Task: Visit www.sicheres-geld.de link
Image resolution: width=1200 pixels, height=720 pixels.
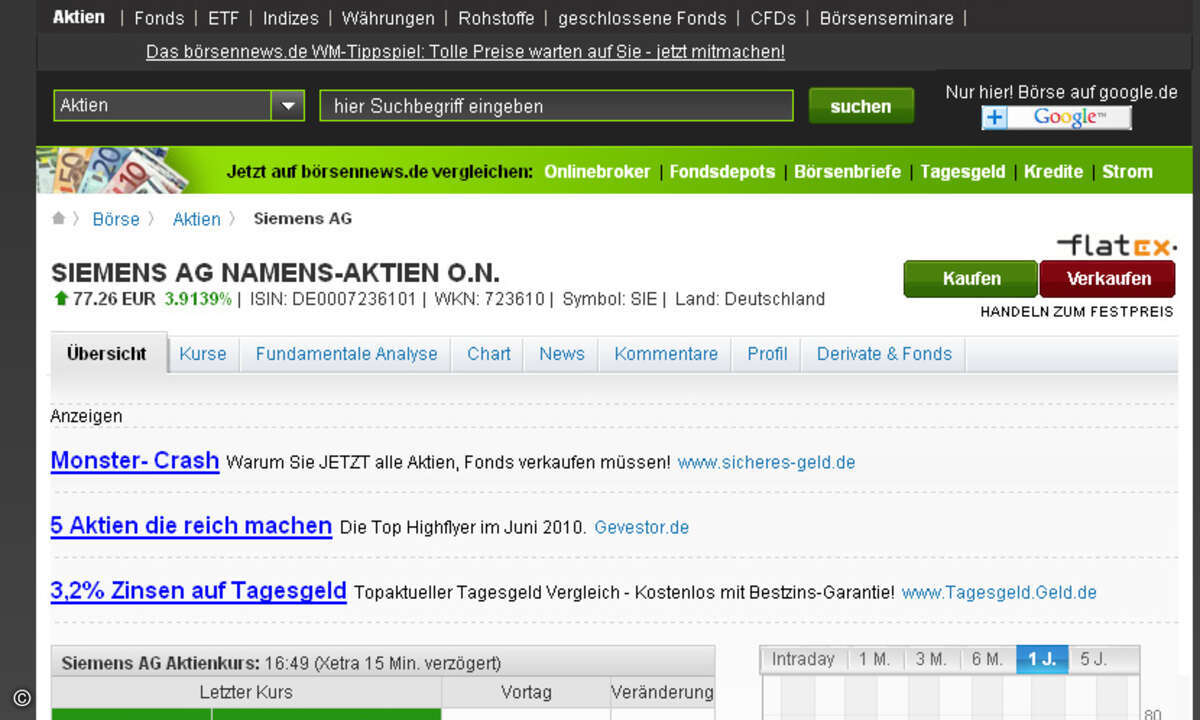Action: click(x=766, y=463)
